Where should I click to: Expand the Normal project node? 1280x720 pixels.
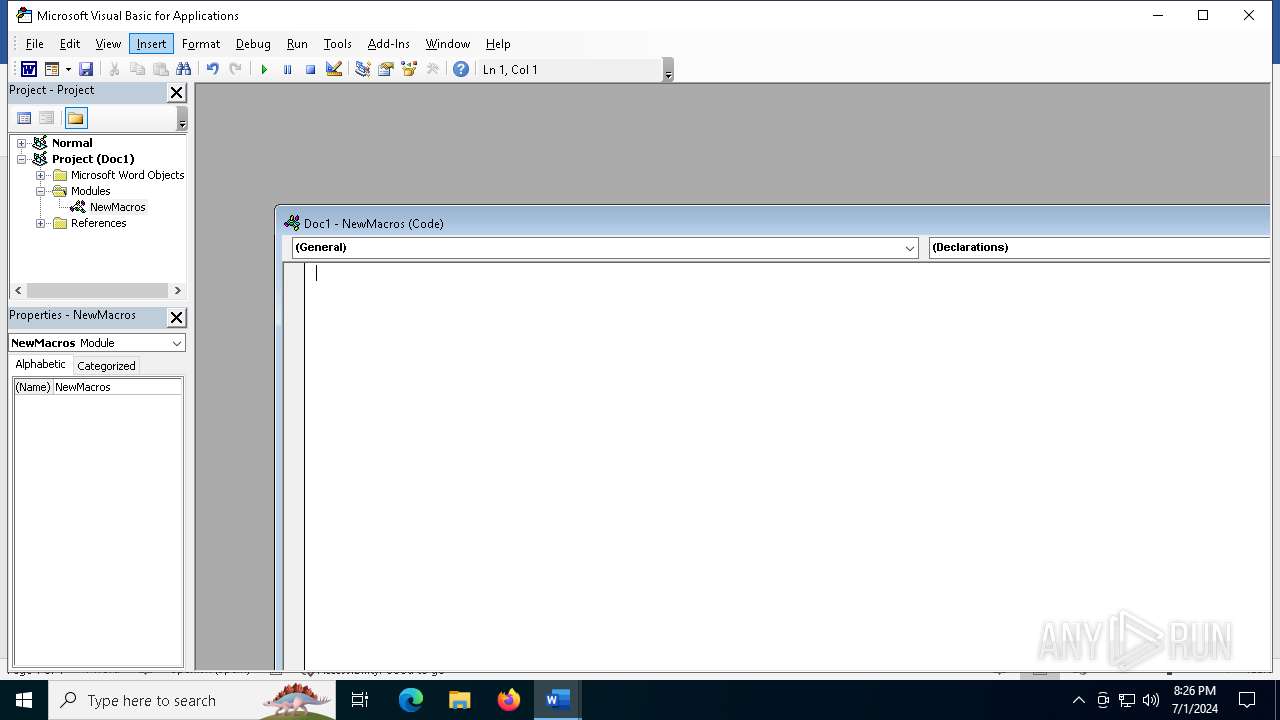click(21, 143)
